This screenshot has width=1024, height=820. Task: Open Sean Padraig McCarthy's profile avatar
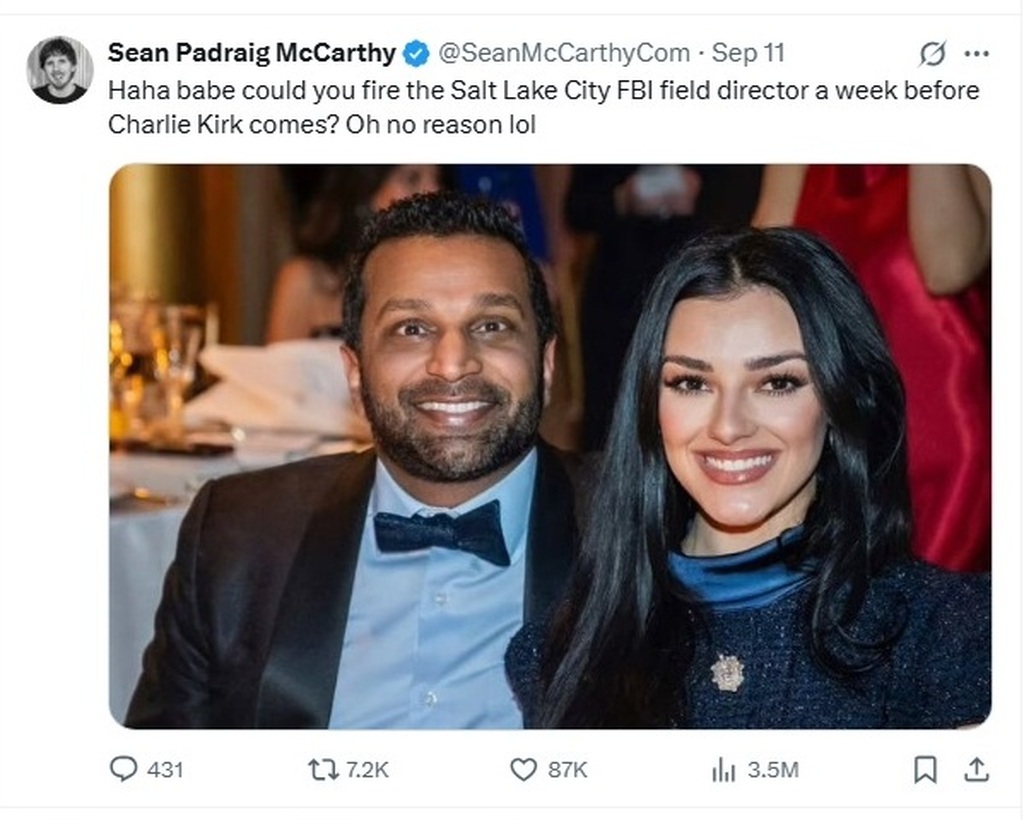click(x=60, y=70)
